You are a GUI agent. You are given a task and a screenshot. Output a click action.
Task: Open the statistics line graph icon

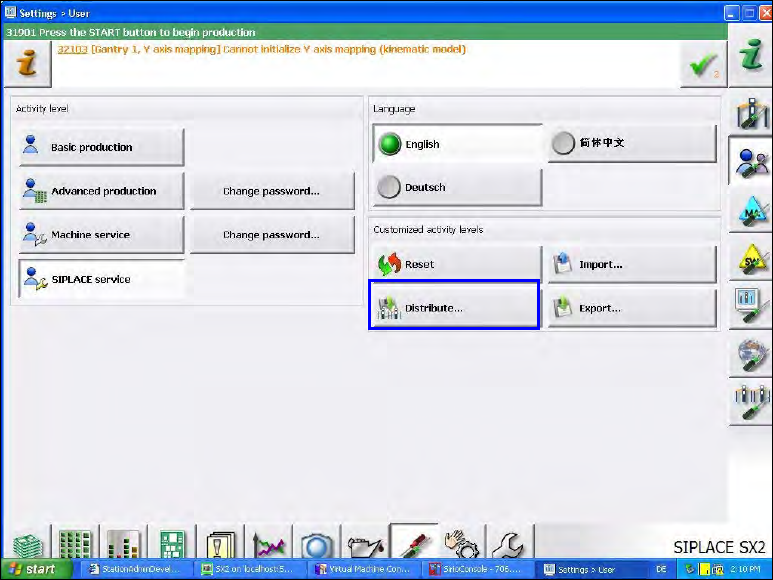tap(268, 543)
